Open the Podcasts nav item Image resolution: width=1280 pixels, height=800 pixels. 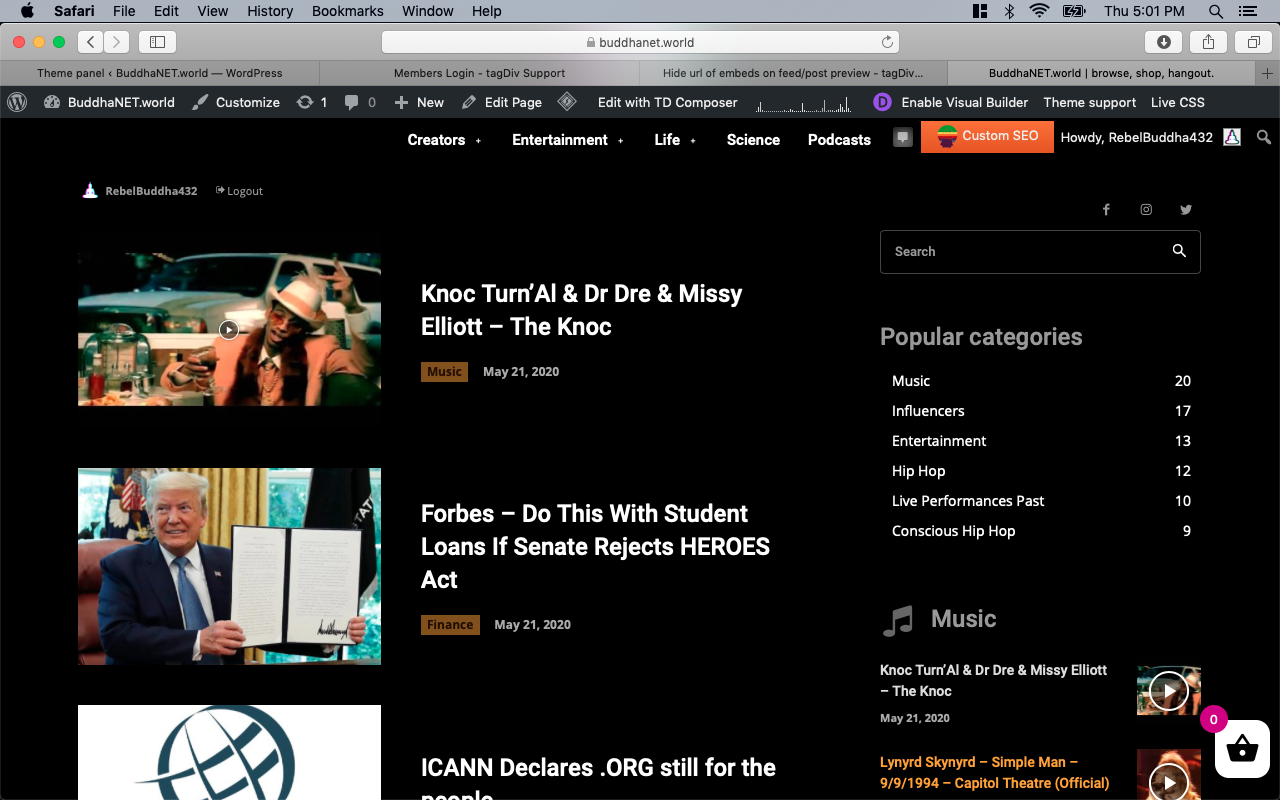pos(839,139)
